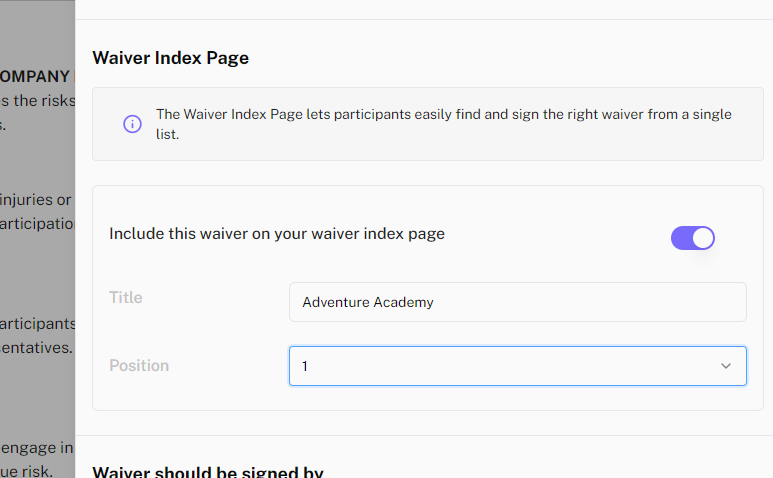Click the 'Include this waiver' label text
This screenshot has width=773, height=478.
(276, 234)
